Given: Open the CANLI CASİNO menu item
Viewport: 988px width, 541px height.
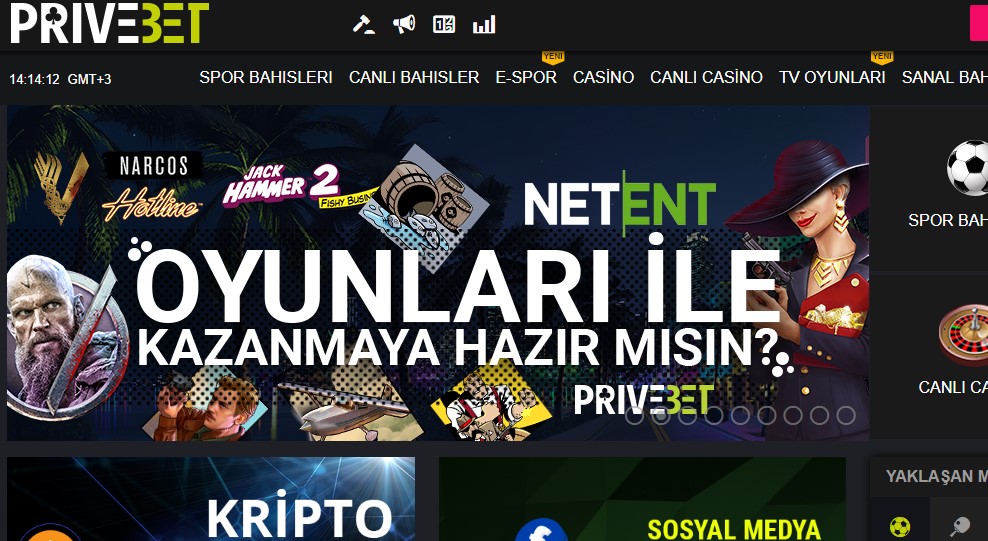Looking at the screenshot, I should [706, 77].
